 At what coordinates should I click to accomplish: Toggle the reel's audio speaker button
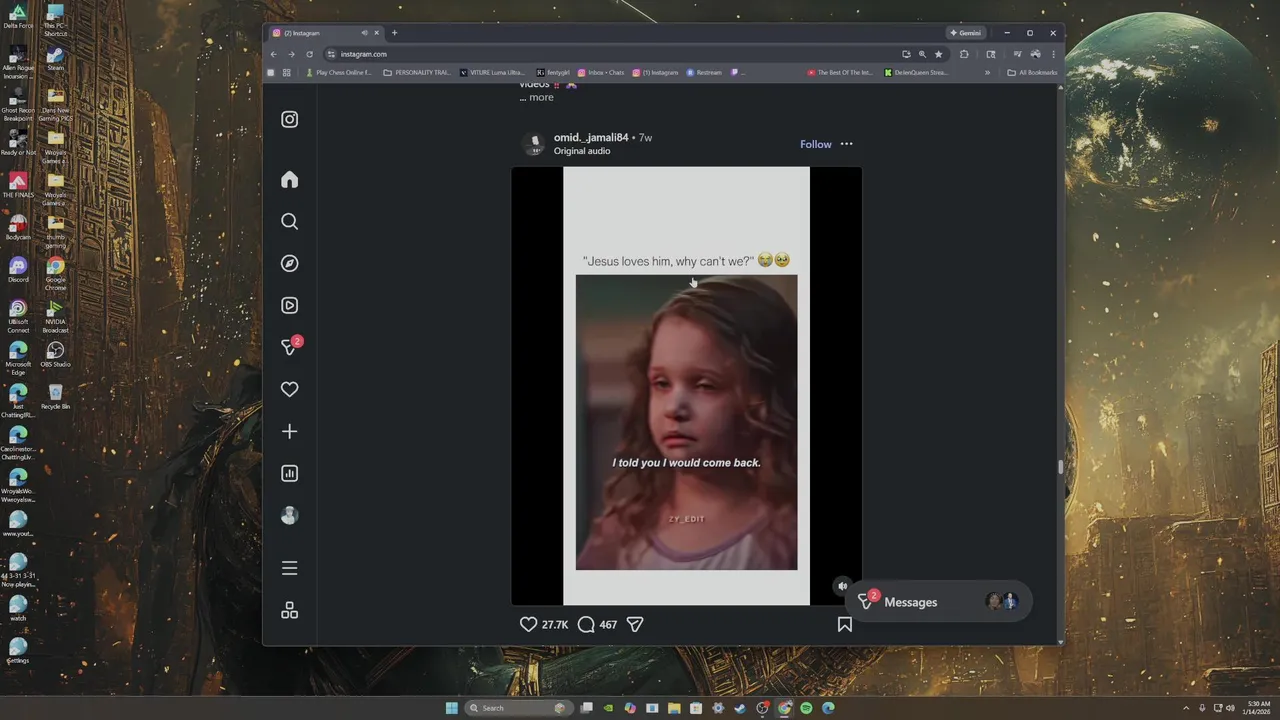pyautogui.click(x=842, y=587)
